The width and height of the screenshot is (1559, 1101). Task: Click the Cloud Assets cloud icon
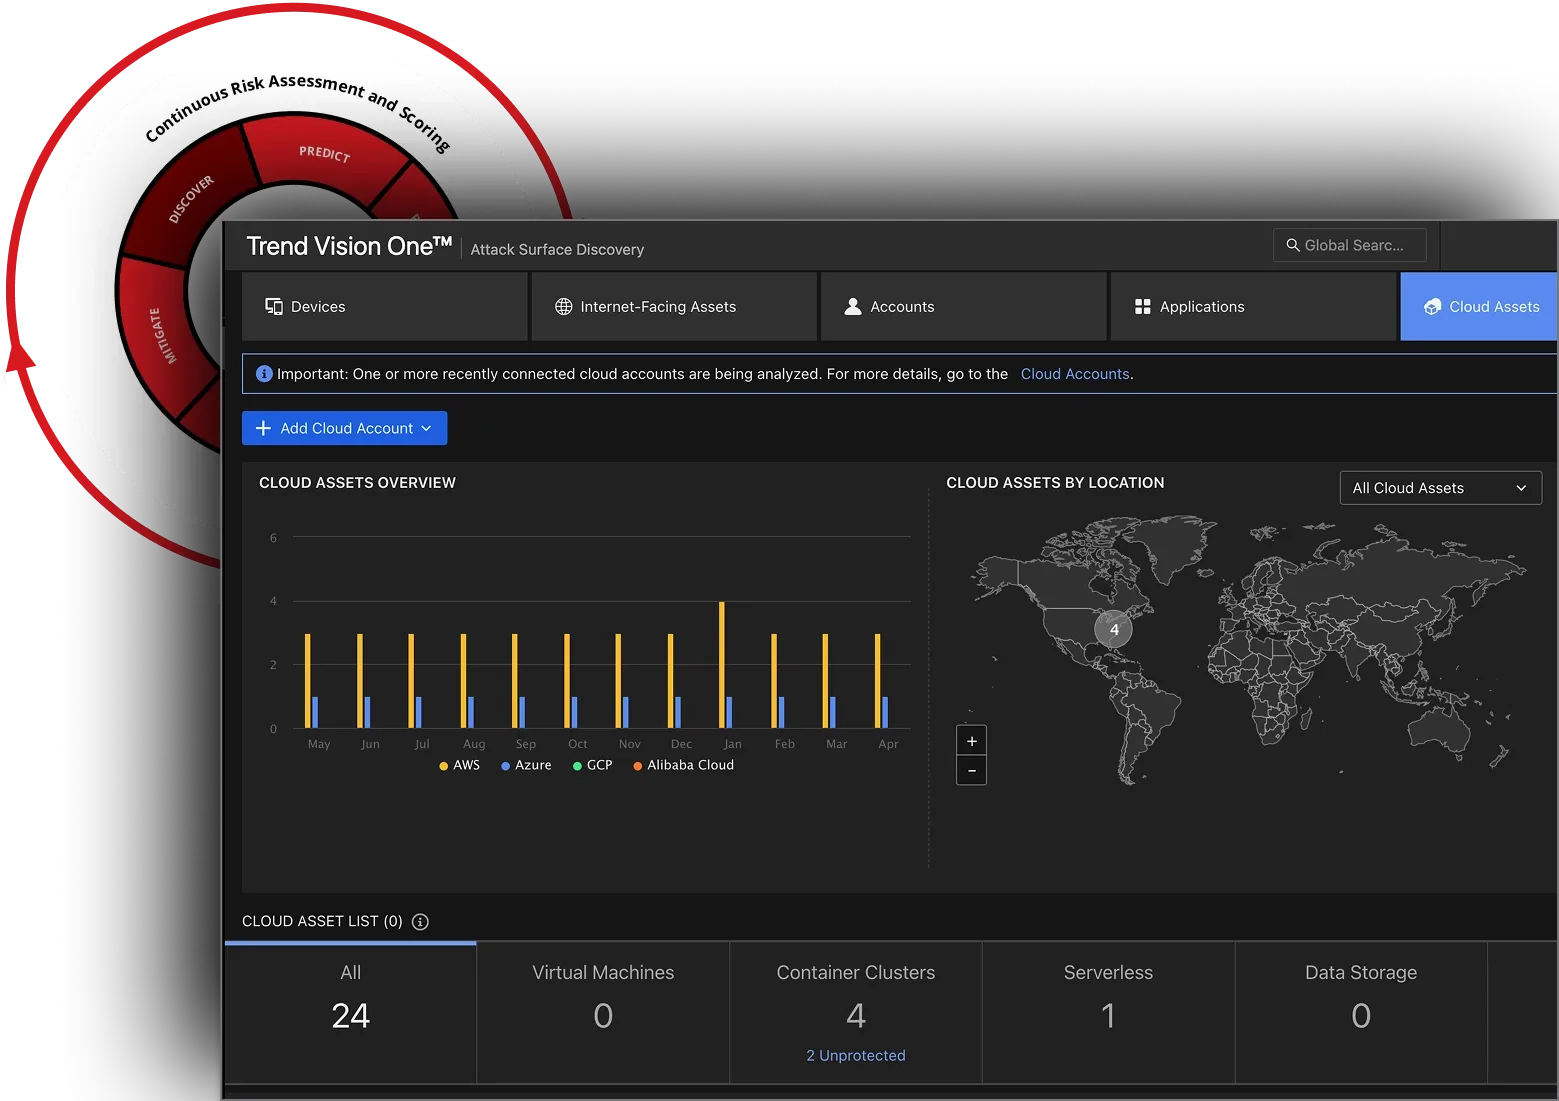pos(1433,307)
